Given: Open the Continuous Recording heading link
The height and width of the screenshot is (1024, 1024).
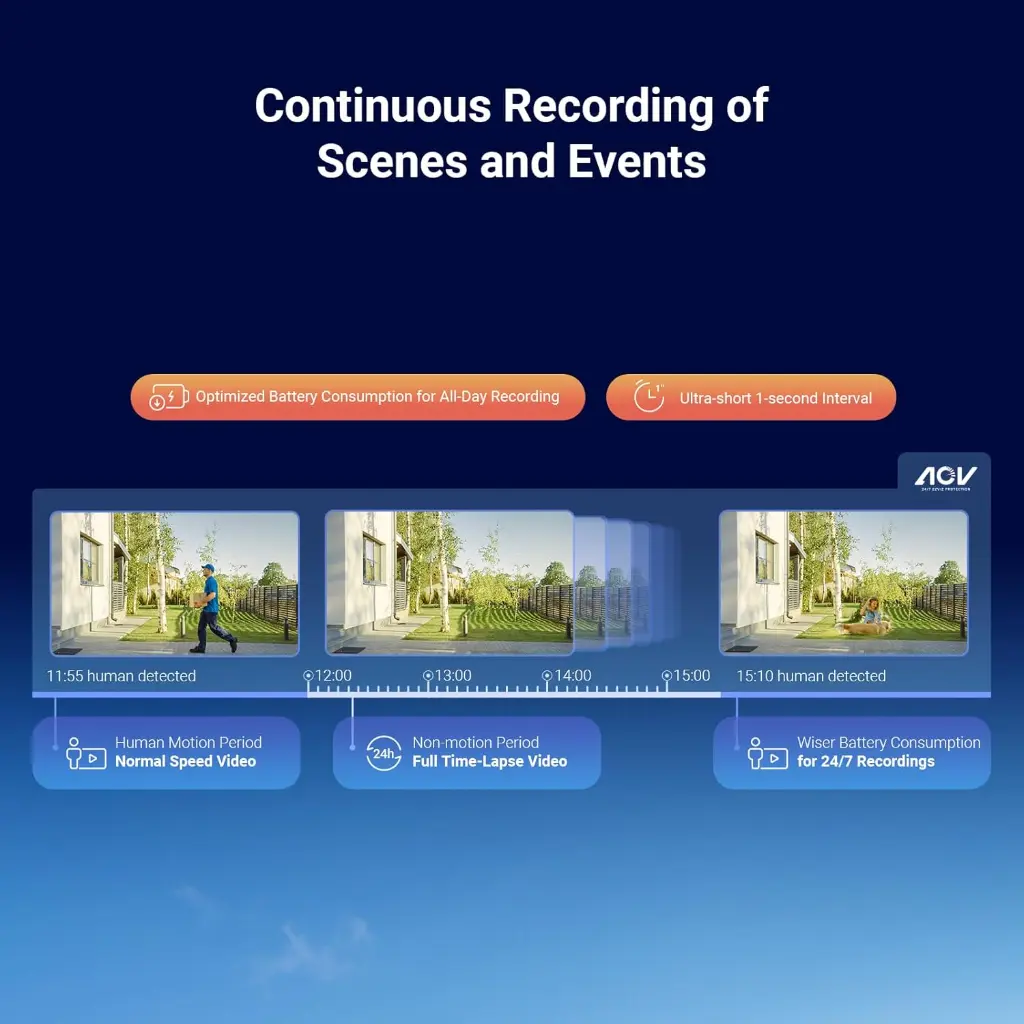Looking at the screenshot, I should pyautogui.click(x=512, y=133).
